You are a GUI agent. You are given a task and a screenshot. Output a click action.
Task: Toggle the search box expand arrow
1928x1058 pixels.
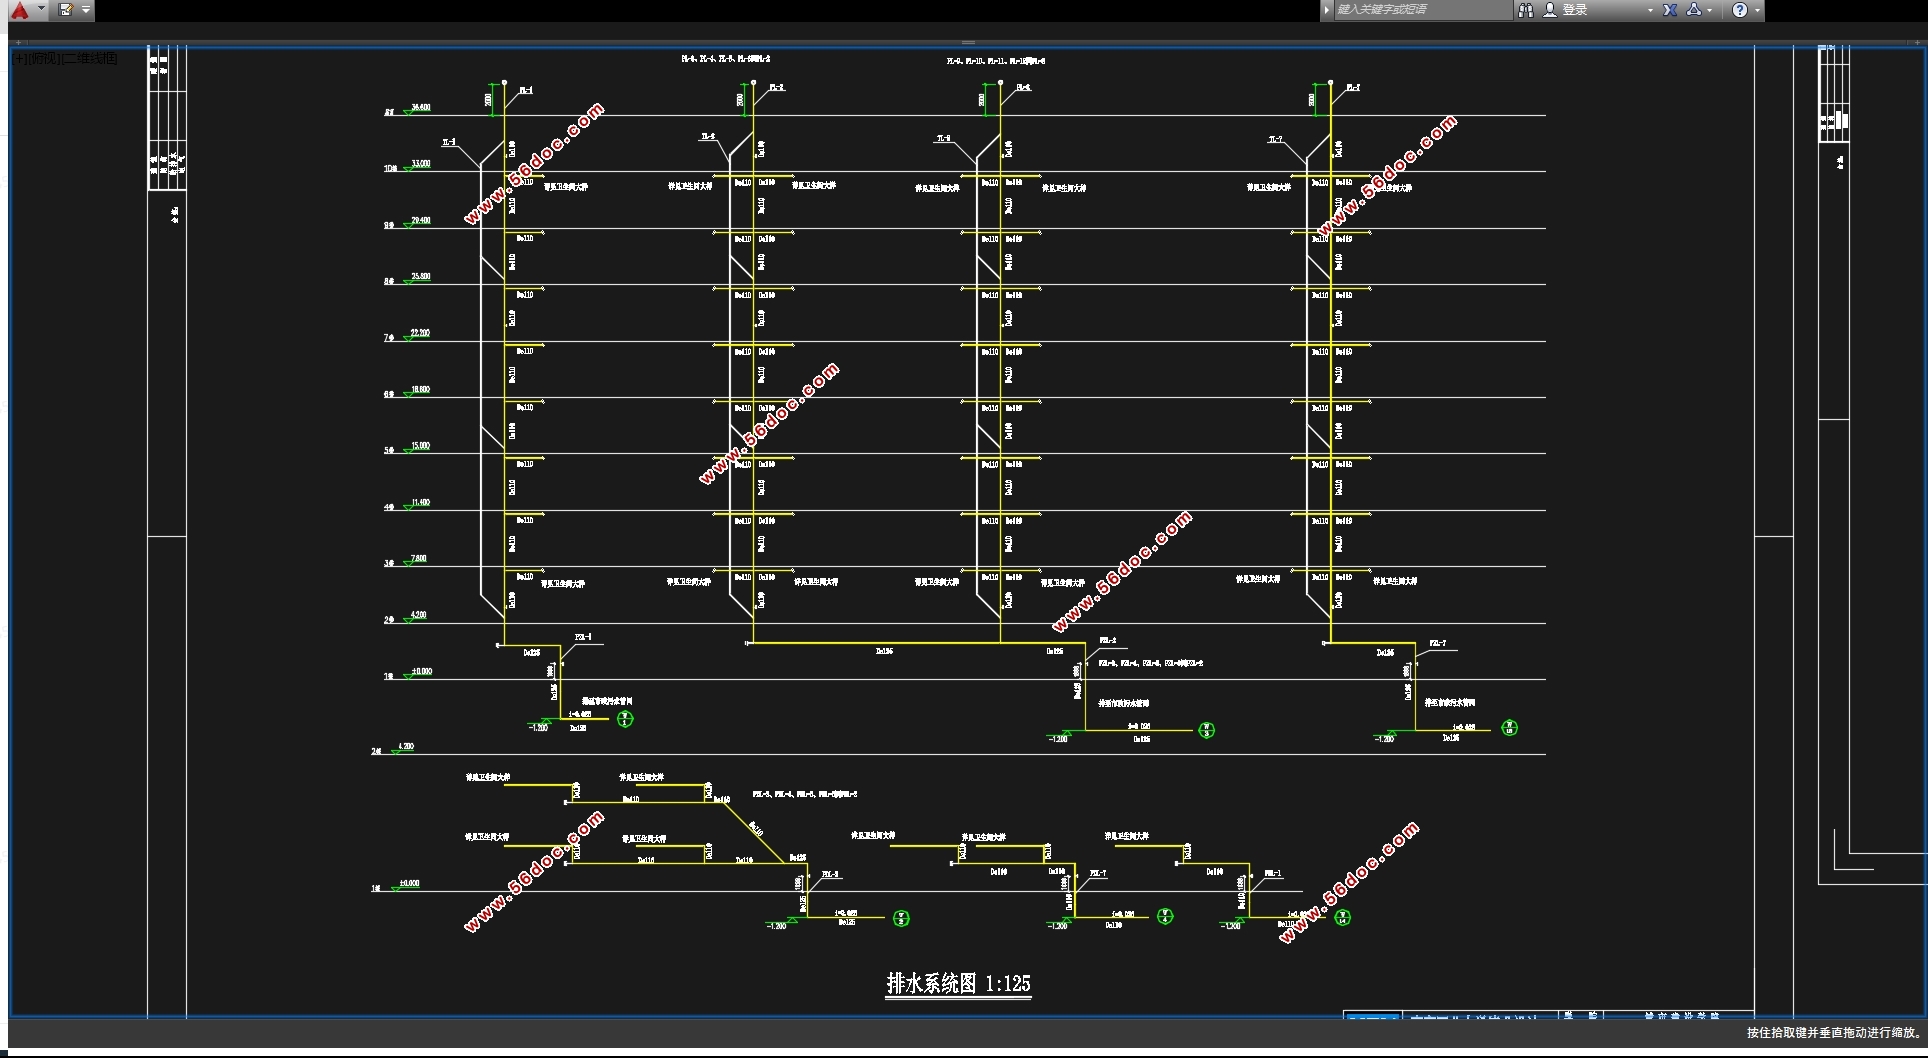[x=1326, y=10]
